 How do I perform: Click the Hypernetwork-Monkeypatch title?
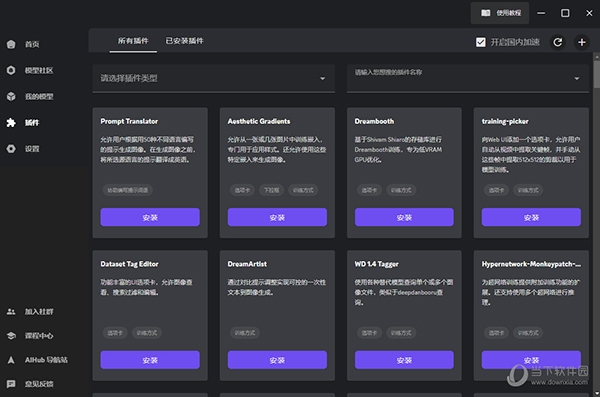click(x=531, y=264)
